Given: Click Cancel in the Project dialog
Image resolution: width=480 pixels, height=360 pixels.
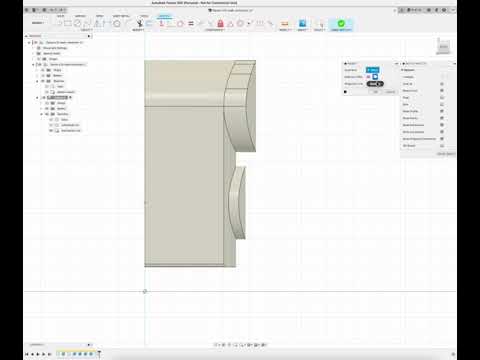Looking at the screenshot, I should (390, 92).
